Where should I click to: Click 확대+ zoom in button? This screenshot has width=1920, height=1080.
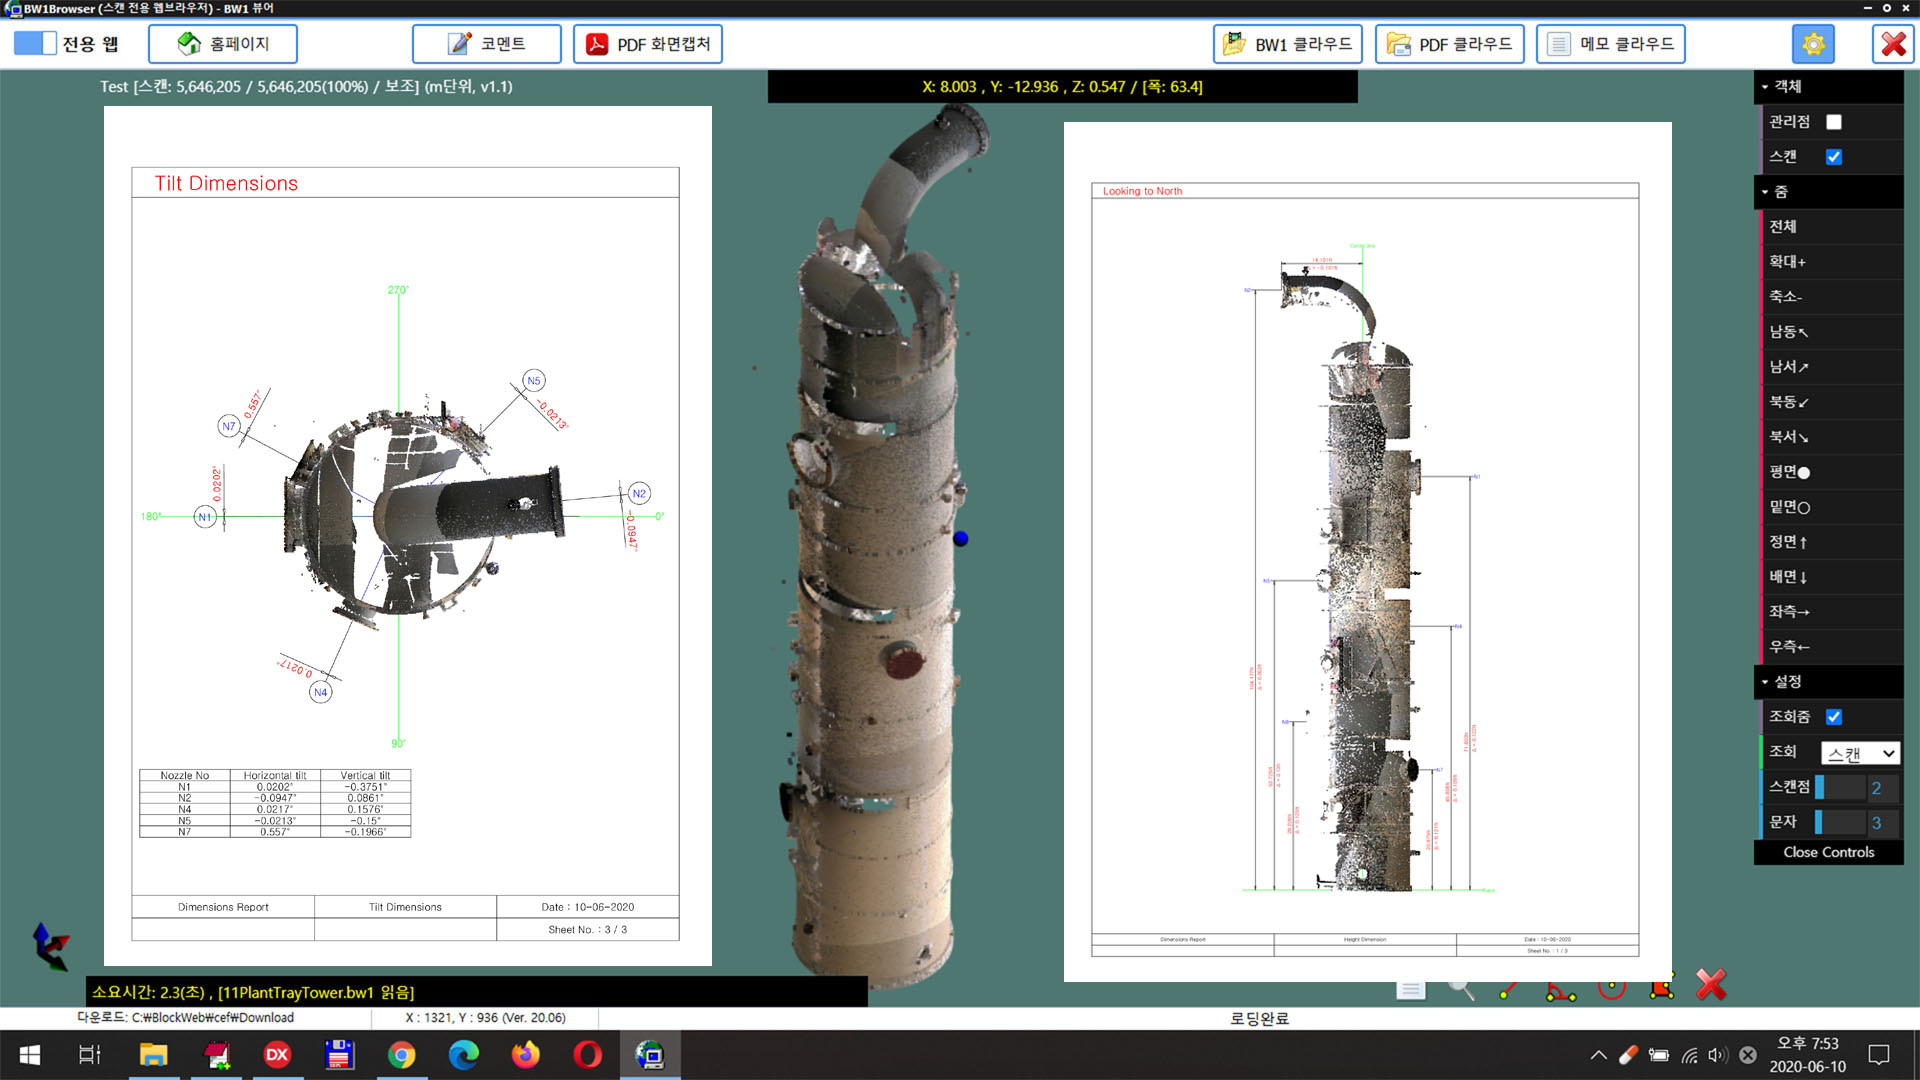(x=1787, y=262)
